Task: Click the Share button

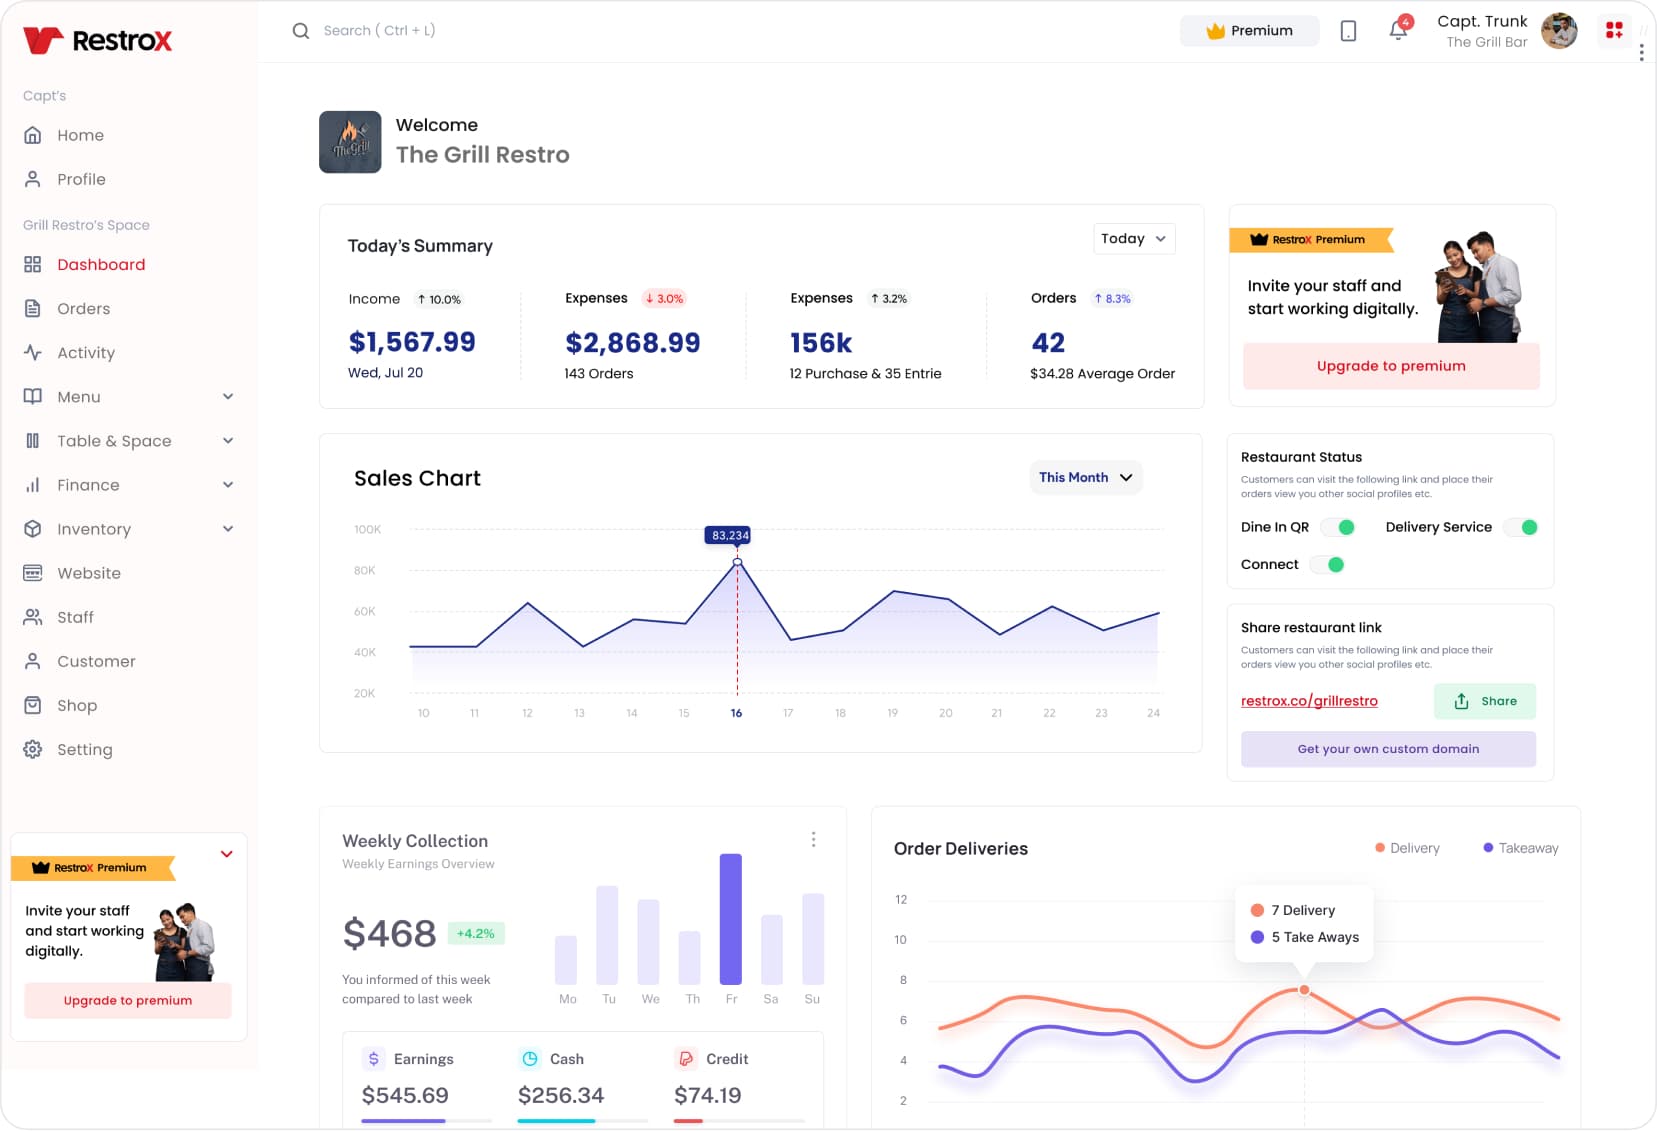Action: [1485, 701]
